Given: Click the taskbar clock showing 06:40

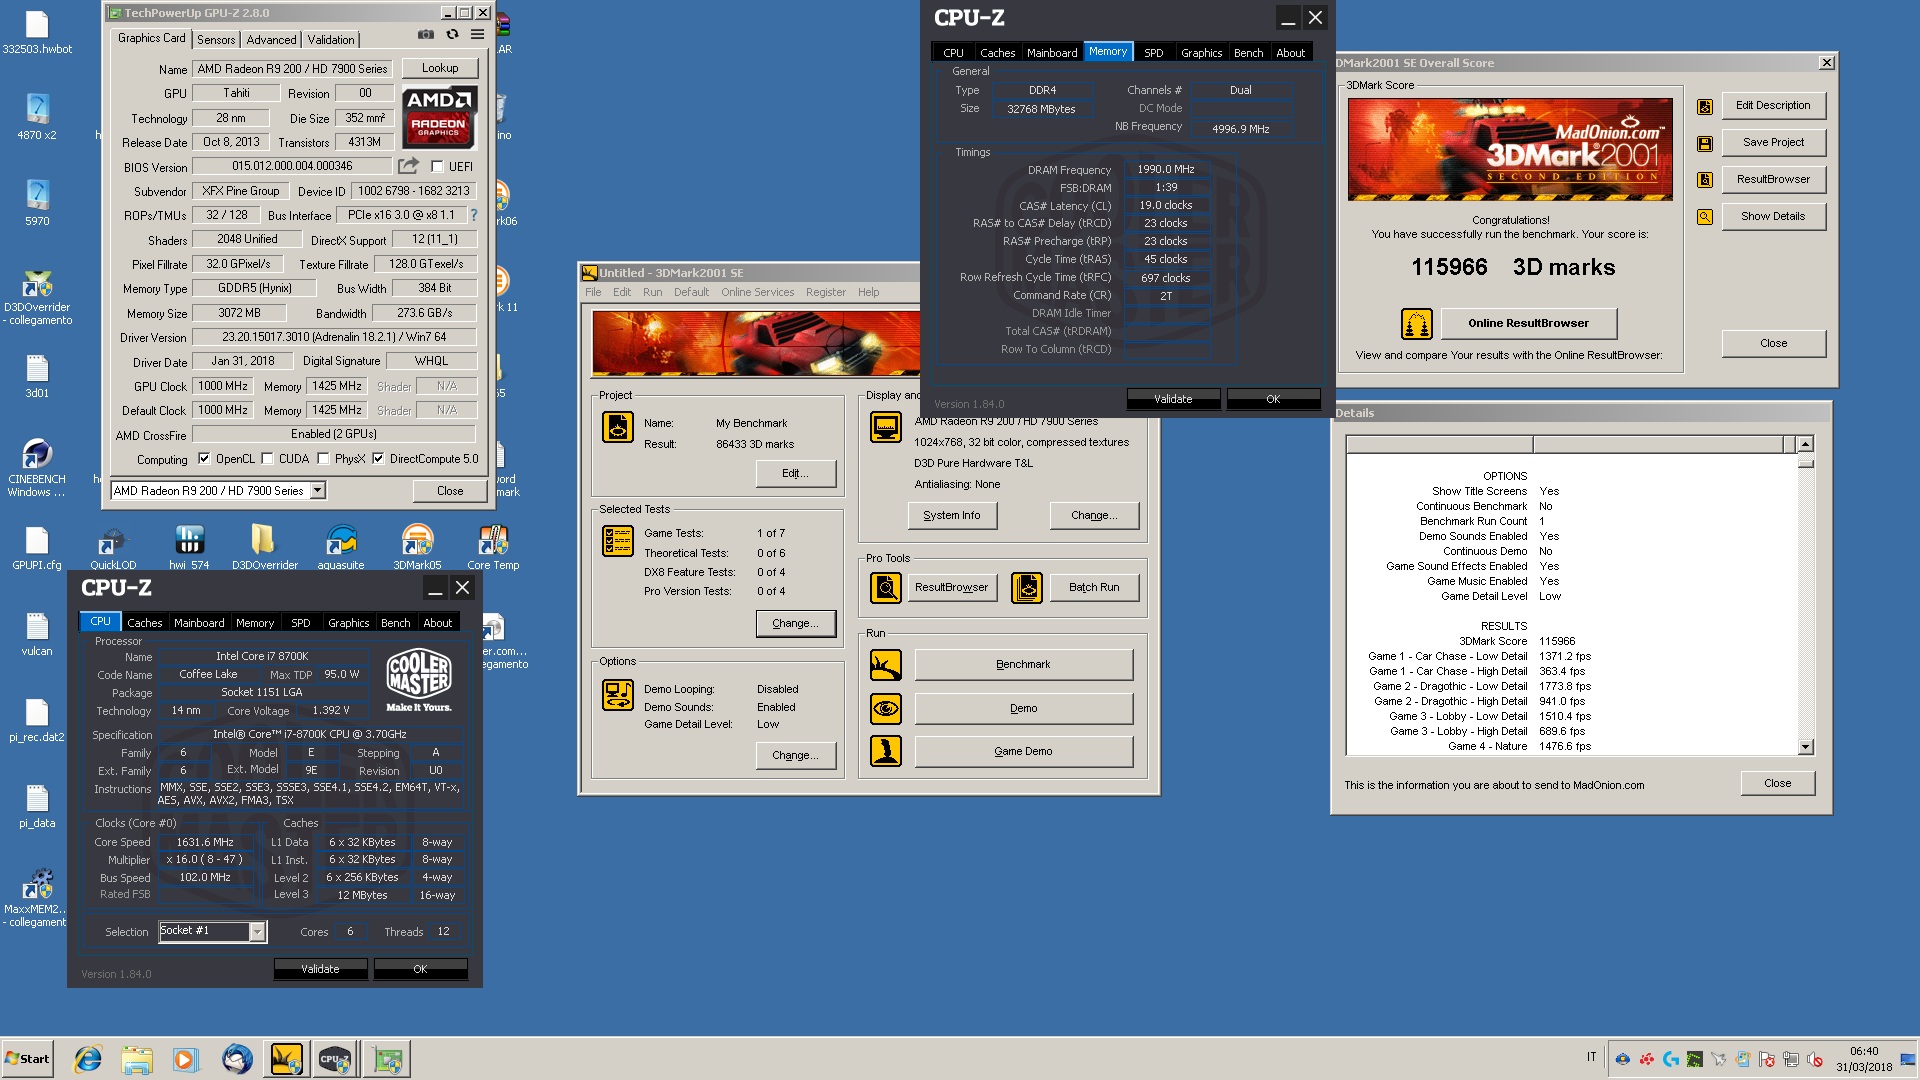Looking at the screenshot, I should click(x=1864, y=1051).
